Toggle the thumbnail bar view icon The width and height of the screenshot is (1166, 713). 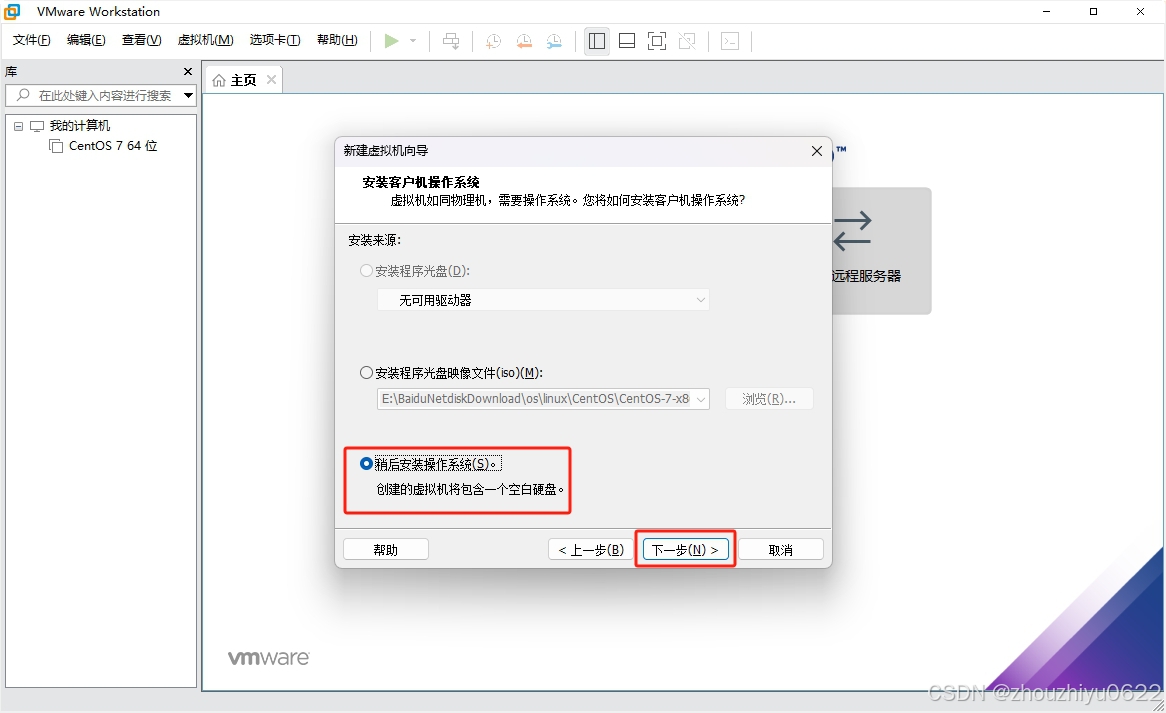point(627,41)
